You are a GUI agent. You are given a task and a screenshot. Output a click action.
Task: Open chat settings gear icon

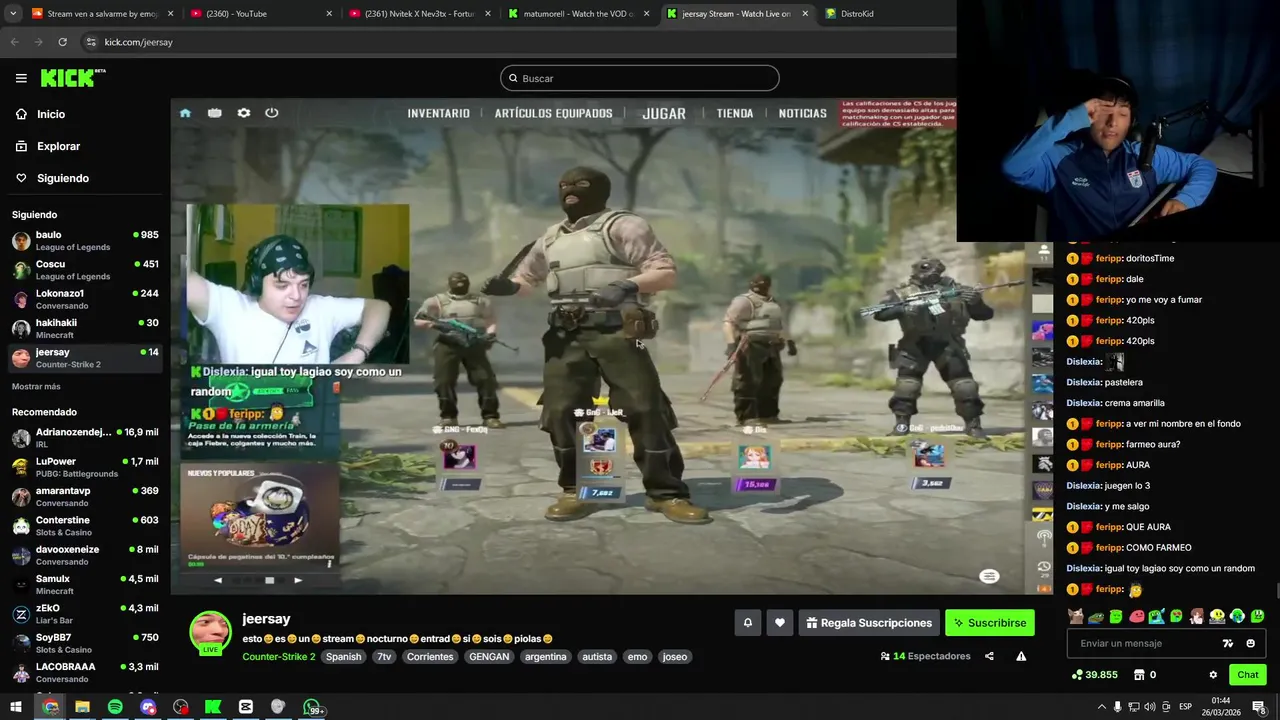(x=1213, y=675)
